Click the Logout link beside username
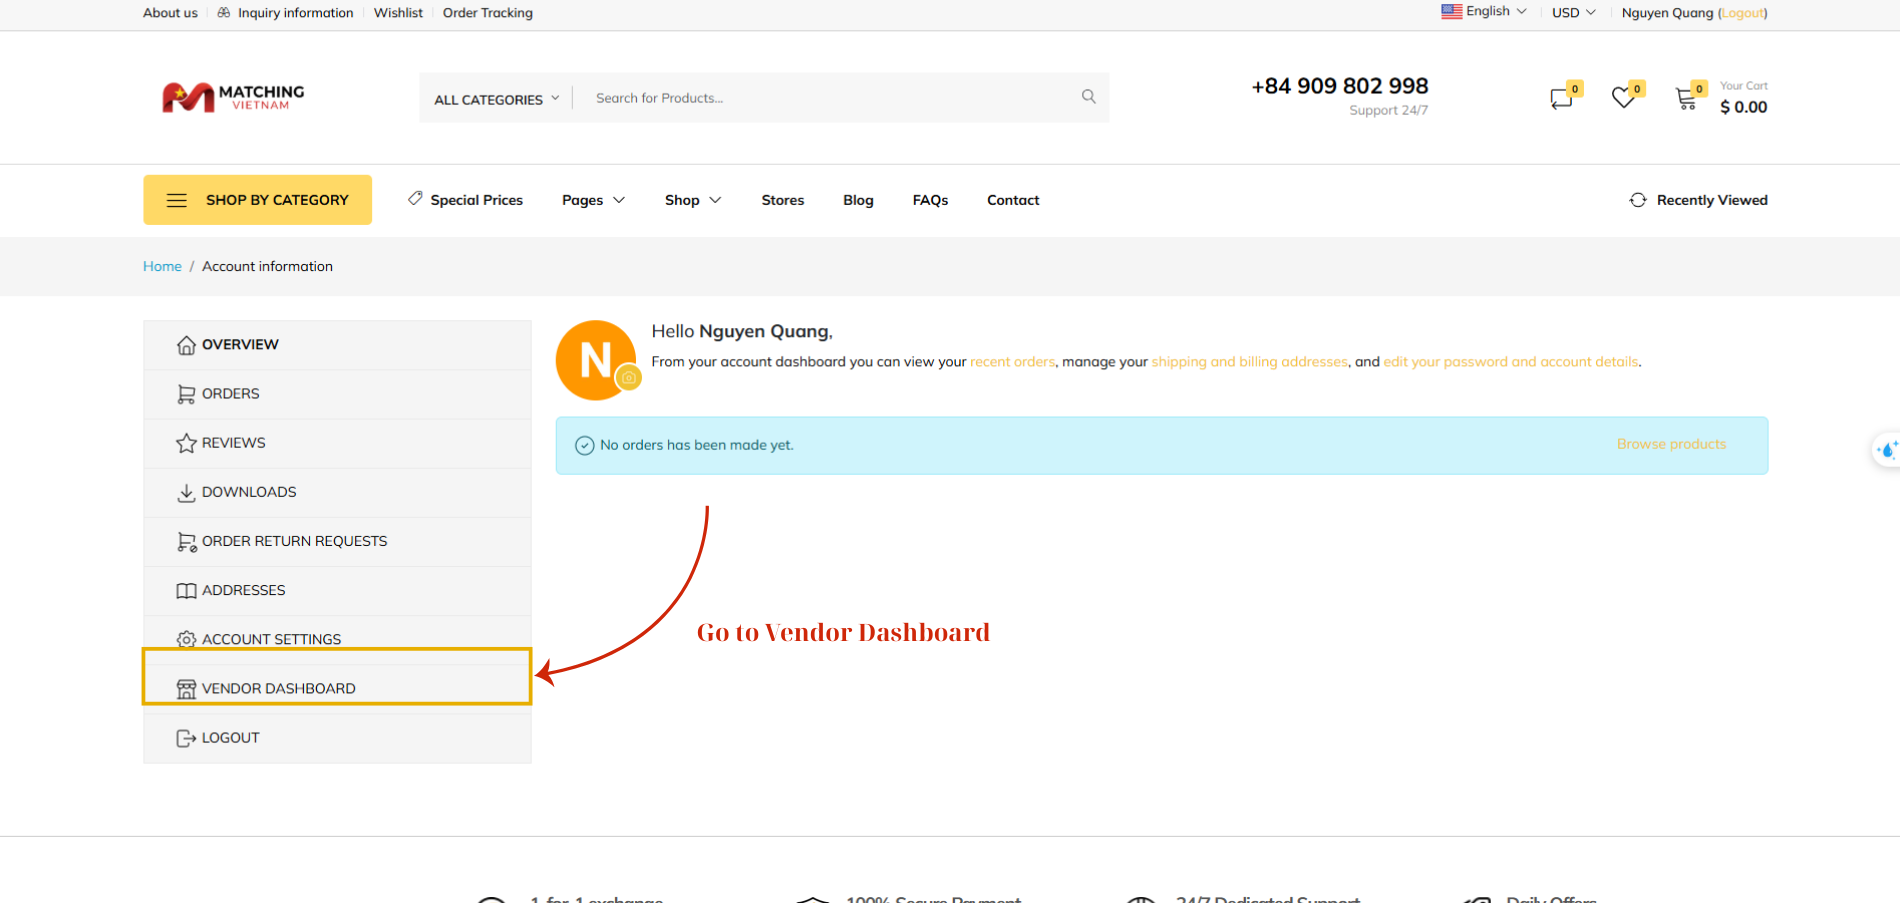Viewport: 1900px width, 903px height. (x=1743, y=13)
